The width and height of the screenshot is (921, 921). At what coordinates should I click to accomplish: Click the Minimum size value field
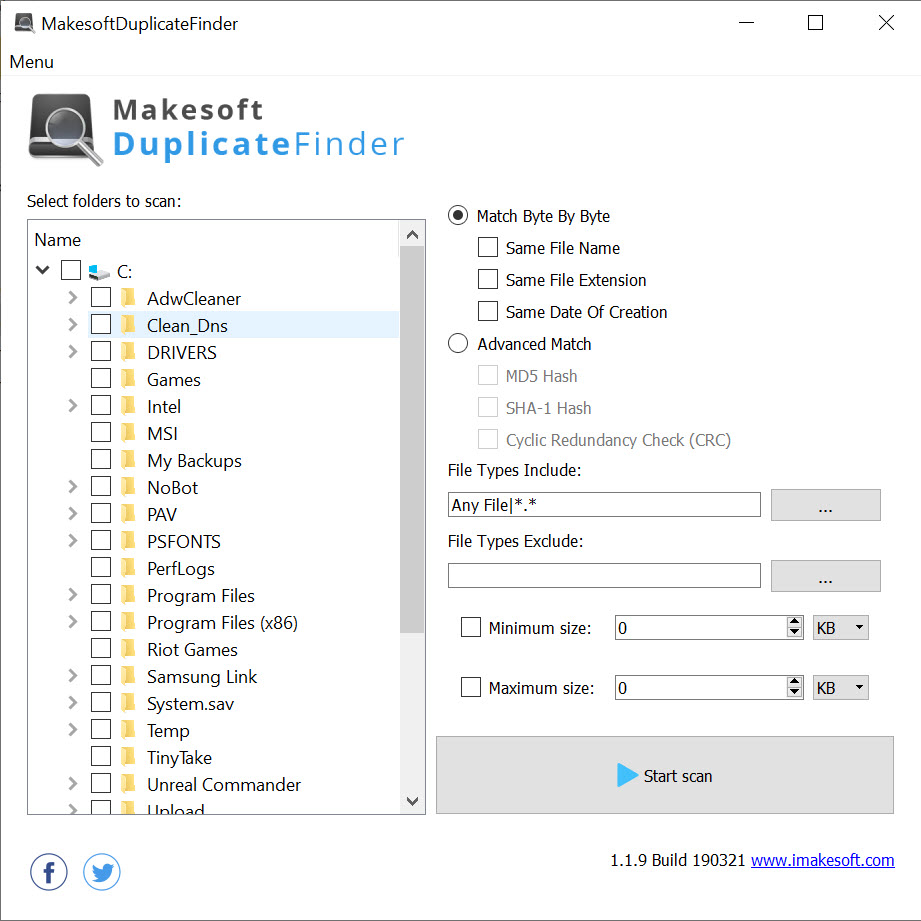[701, 628]
